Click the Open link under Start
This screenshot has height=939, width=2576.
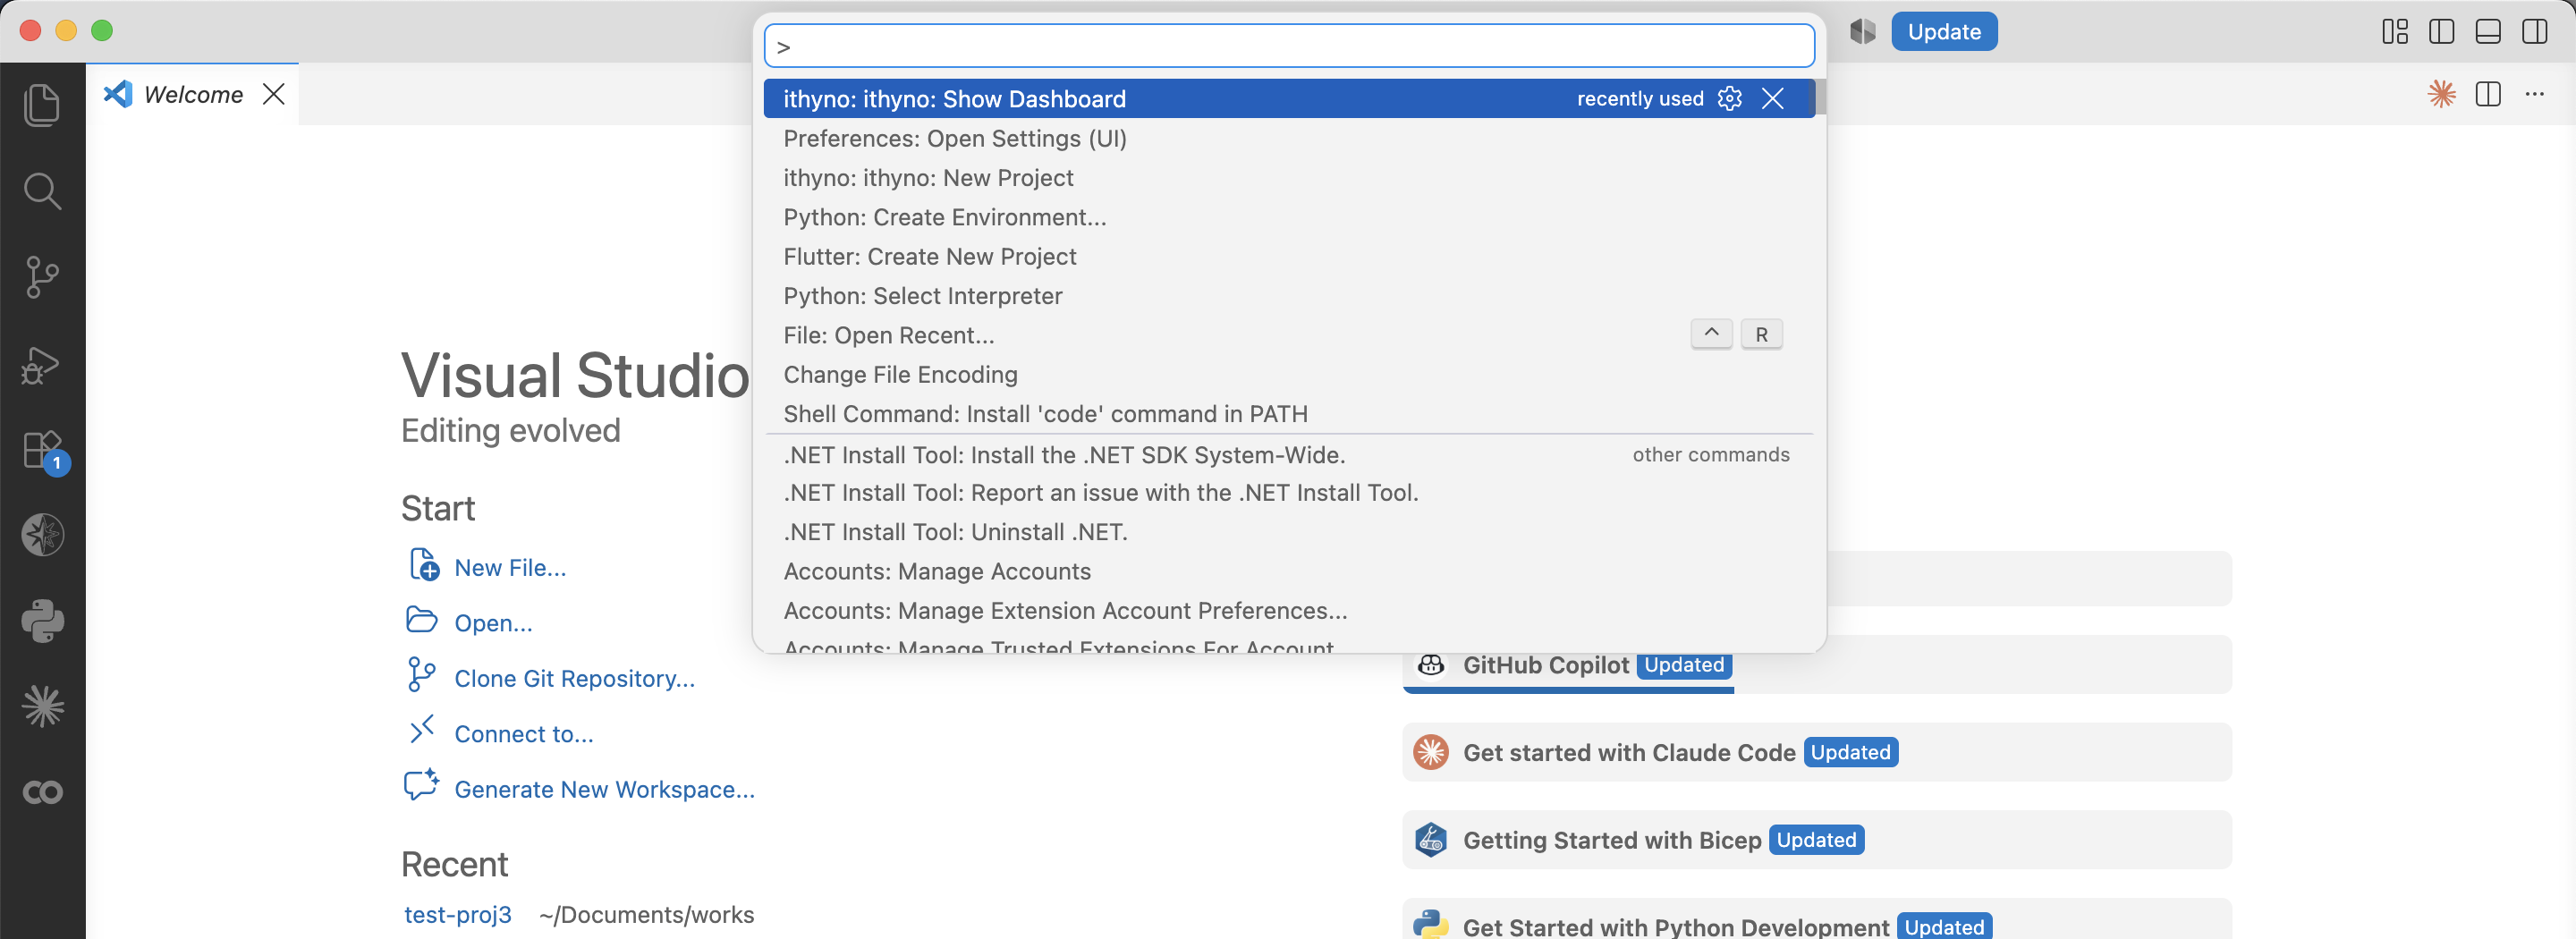pyautogui.click(x=493, y=623)
